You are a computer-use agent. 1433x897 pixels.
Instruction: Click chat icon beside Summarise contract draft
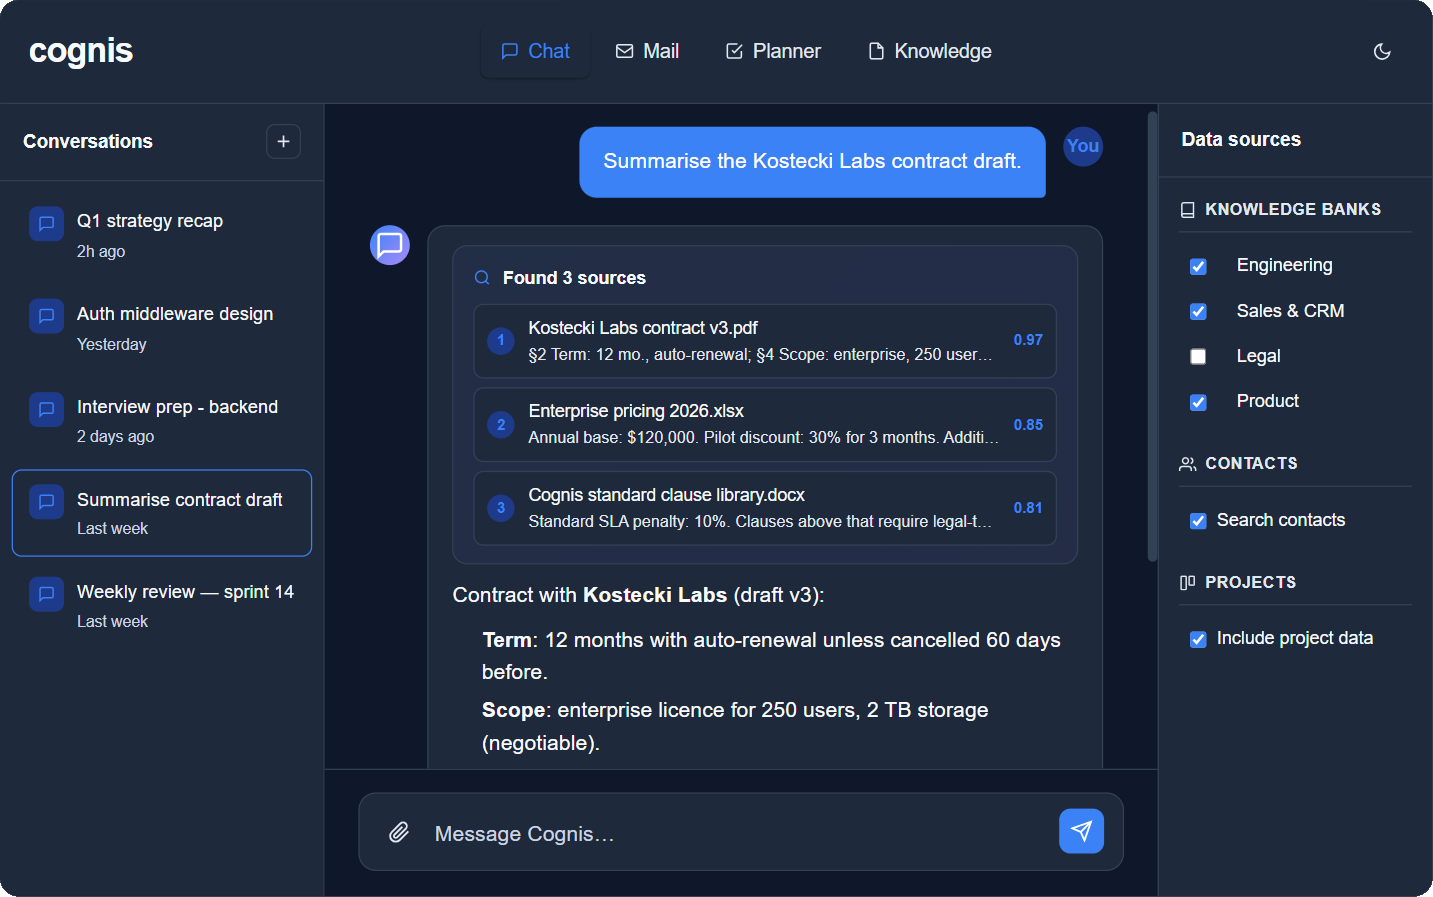[x=46, y=502]
